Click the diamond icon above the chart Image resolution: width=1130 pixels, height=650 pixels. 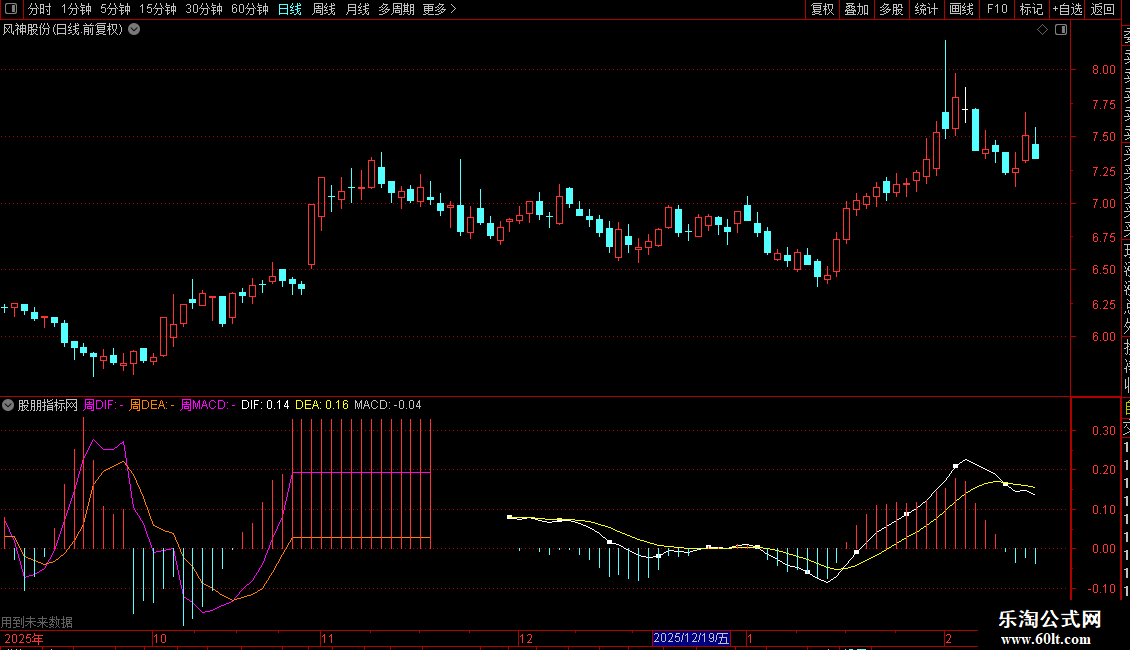pyautogui.click(x=1042, y=30)
